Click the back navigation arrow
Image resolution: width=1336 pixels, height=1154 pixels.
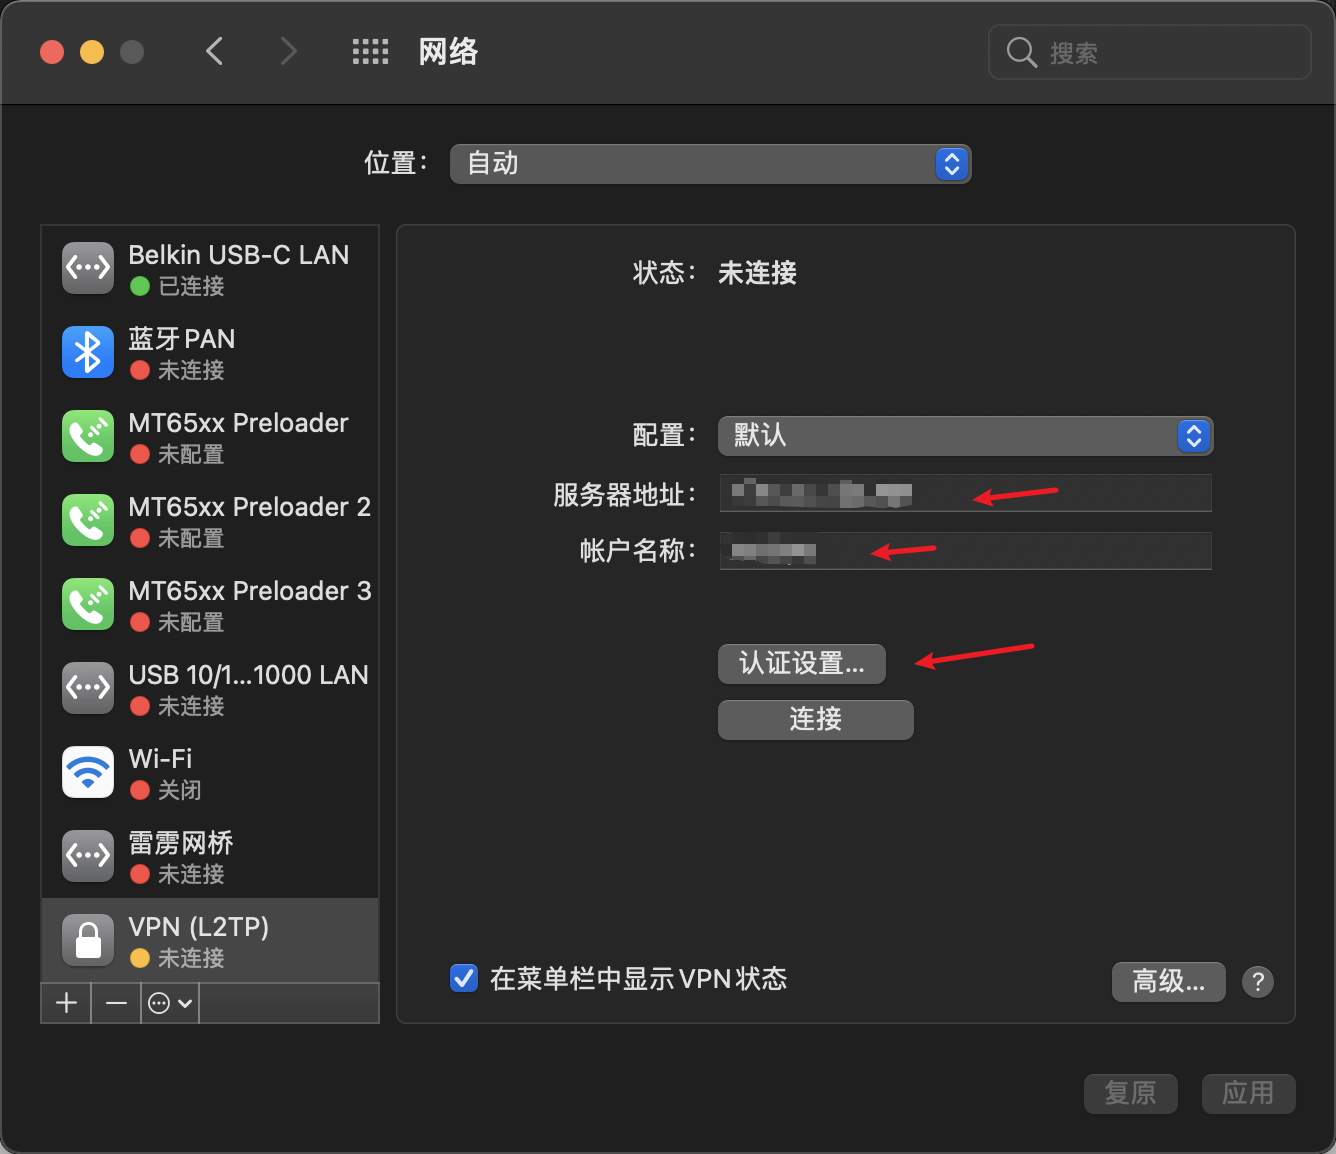pos(214,51)
